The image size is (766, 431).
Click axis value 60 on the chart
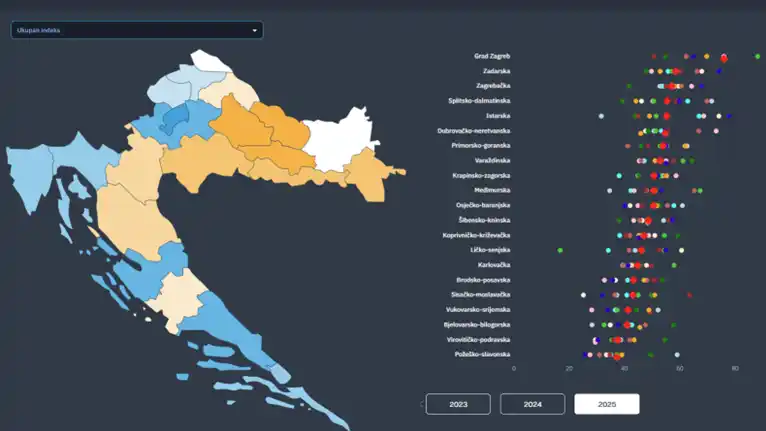click(680, 368)
